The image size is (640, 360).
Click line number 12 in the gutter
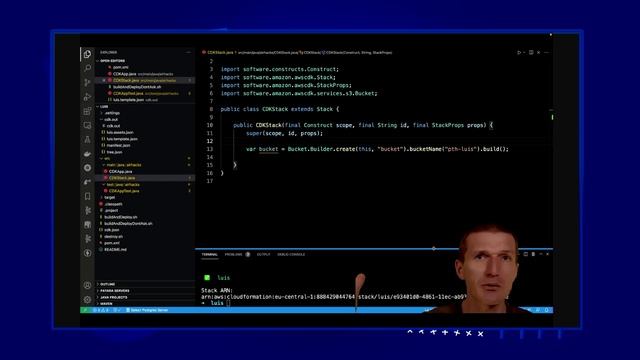point(210,141)
